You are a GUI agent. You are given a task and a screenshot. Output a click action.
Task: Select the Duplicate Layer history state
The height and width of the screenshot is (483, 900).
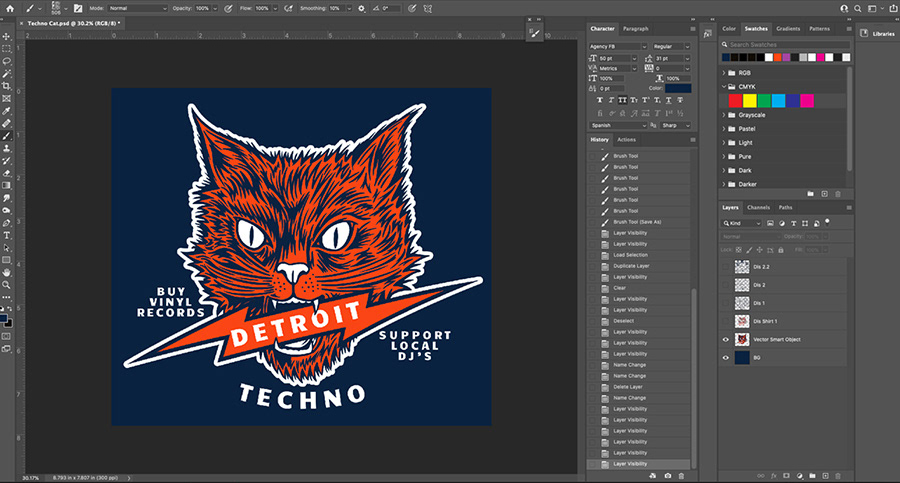(x=639, y=266)
